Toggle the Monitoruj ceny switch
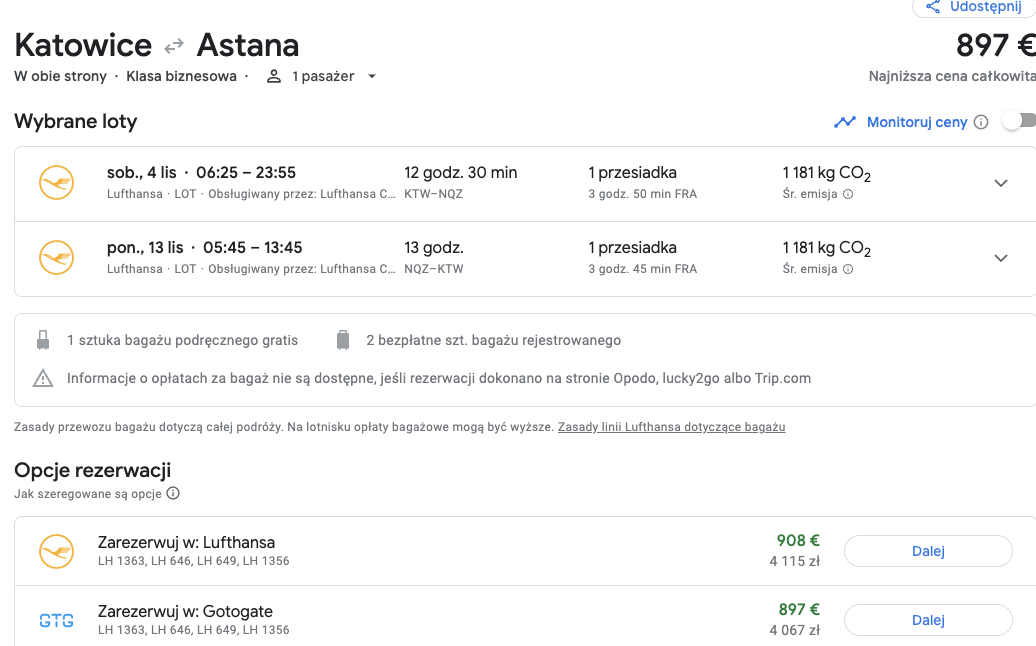The image size is (1036, 646). coord(1019,122)
